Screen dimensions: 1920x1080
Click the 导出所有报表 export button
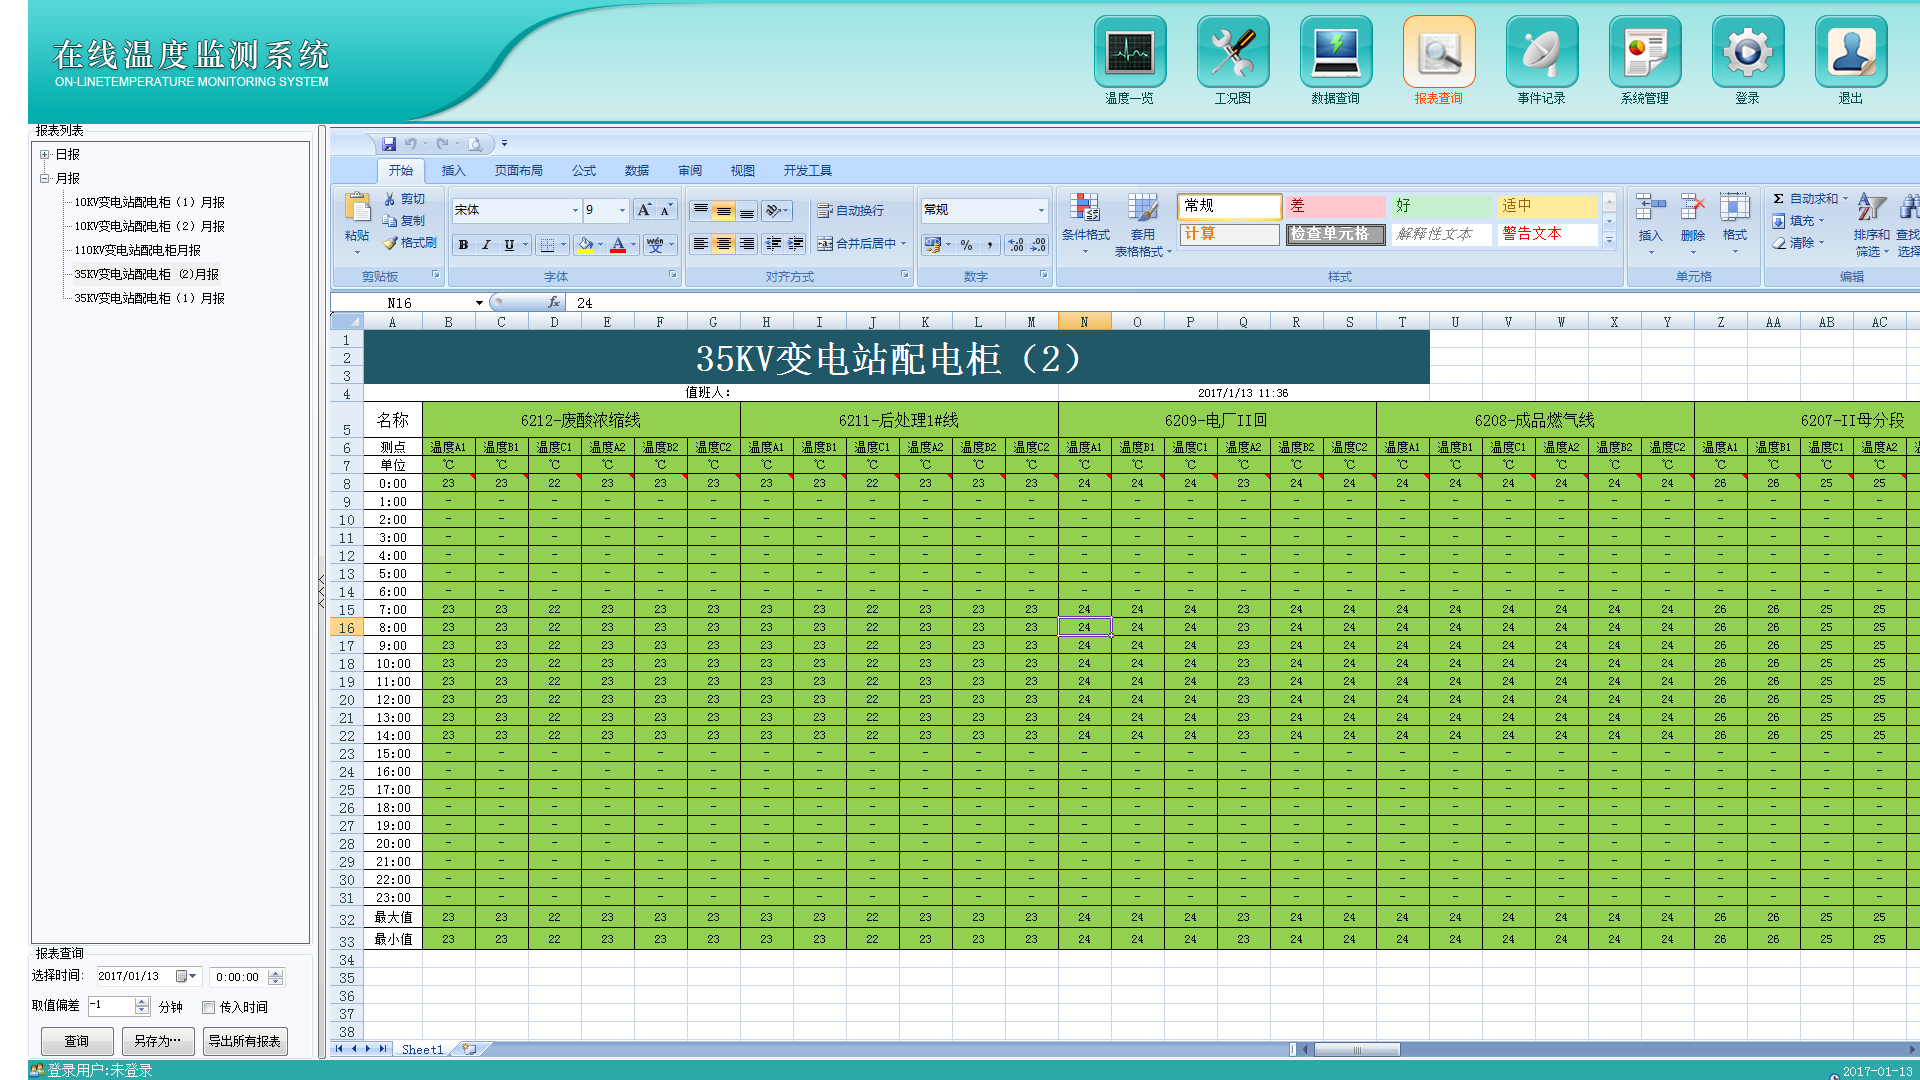tap(244, 1041)
